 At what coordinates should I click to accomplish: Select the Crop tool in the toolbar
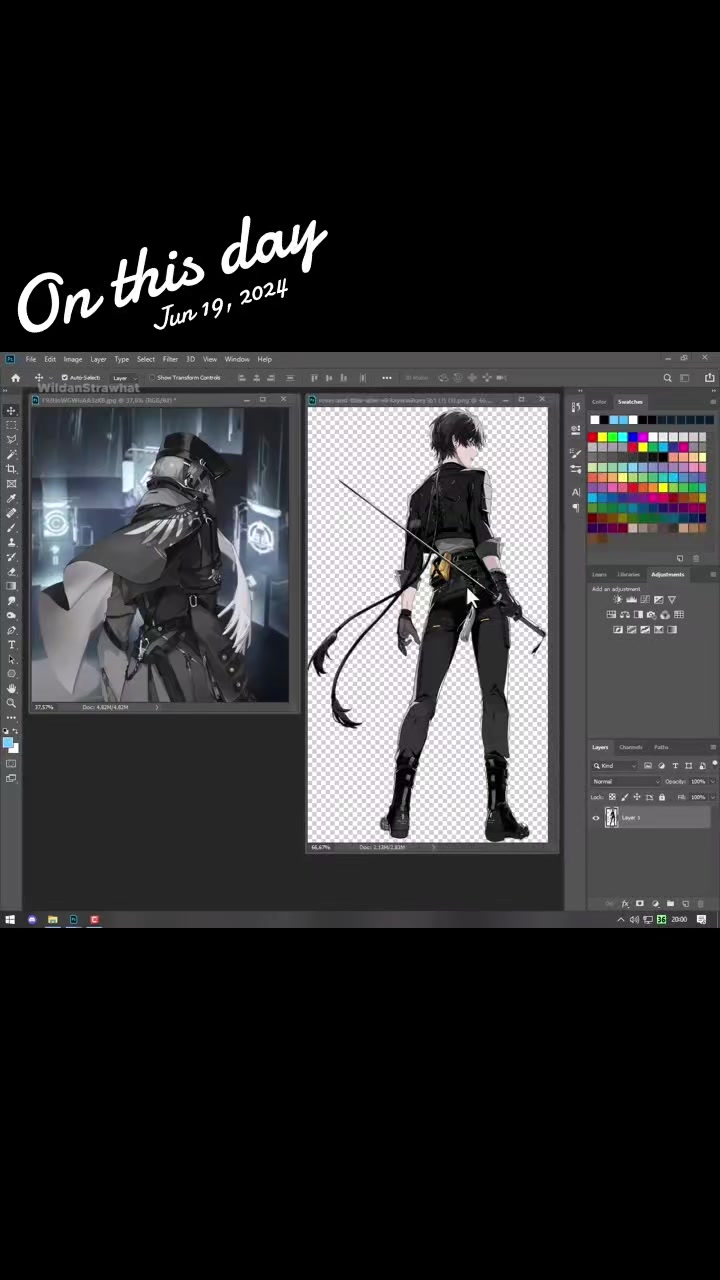[x=11, y=469]
